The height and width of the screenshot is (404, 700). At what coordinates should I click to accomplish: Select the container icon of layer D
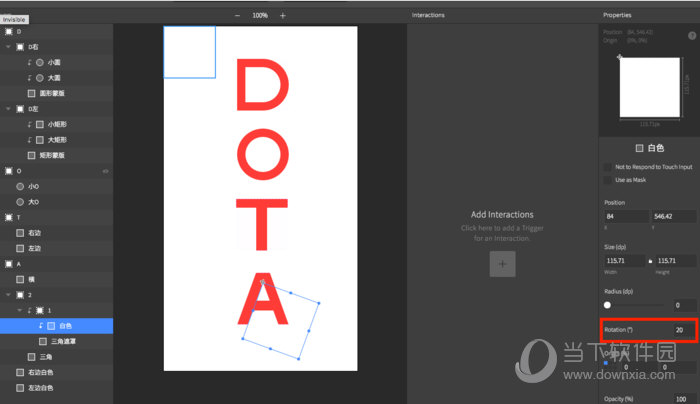[x=9, y=32]
